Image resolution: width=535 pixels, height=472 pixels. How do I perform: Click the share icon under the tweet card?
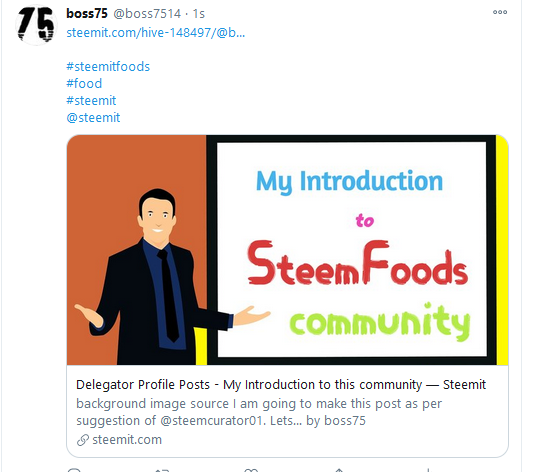(339, 470)
